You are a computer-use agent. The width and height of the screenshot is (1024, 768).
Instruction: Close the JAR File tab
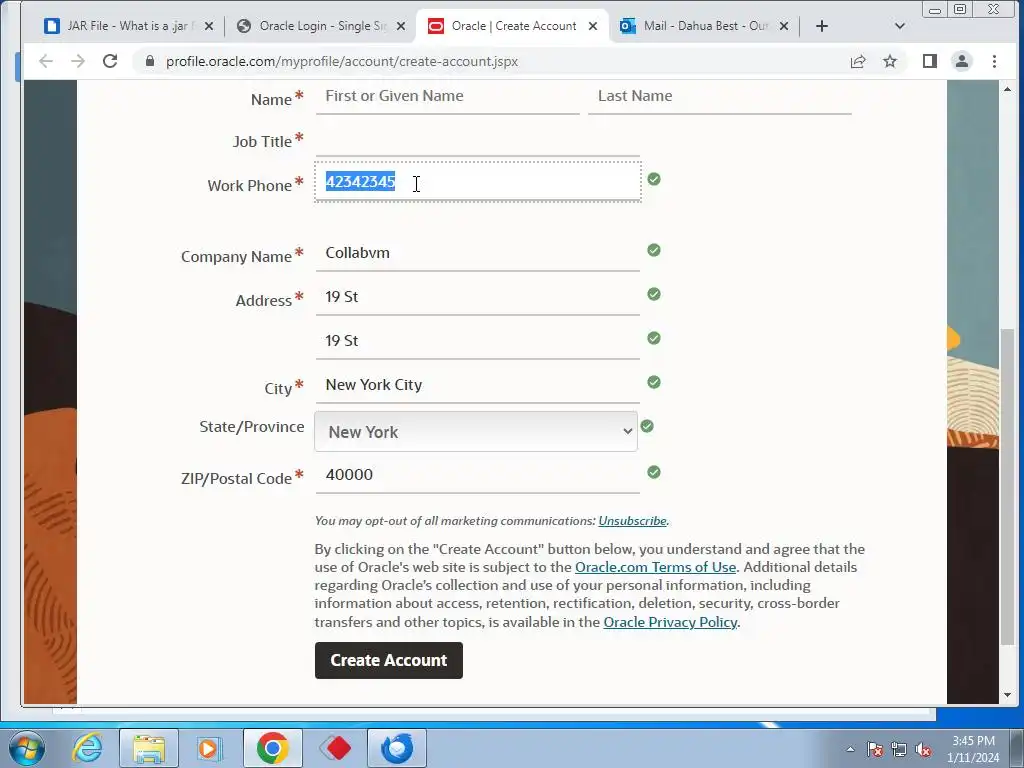[x=208, y=26]
